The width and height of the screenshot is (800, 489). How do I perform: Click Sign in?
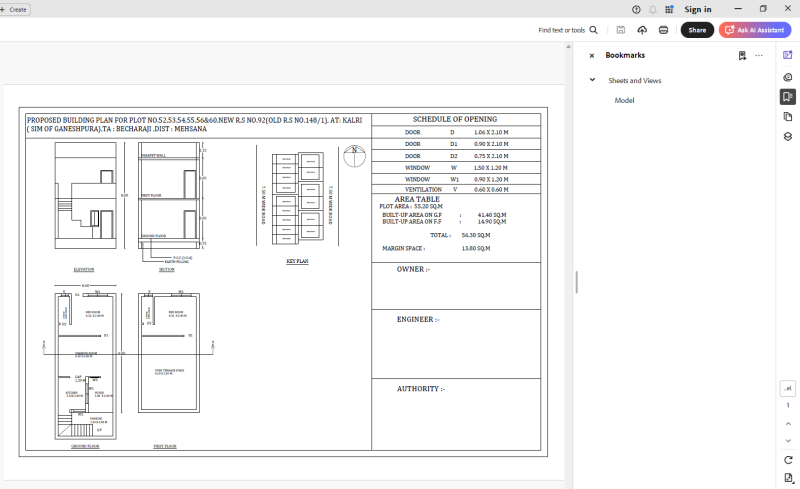click(x=698, y=9)
